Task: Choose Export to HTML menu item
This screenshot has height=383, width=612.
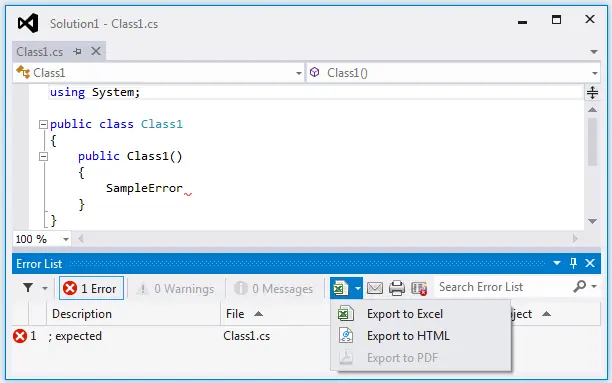Action: point(421,336)
